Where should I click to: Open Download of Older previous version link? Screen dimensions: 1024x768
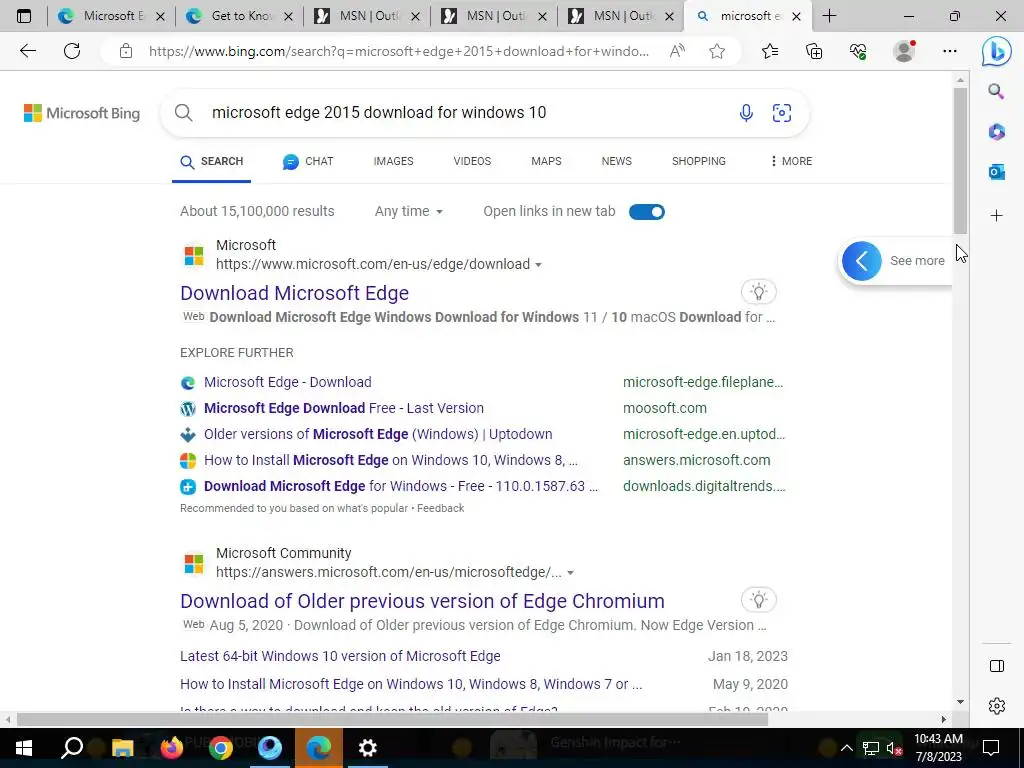(423, 601)
